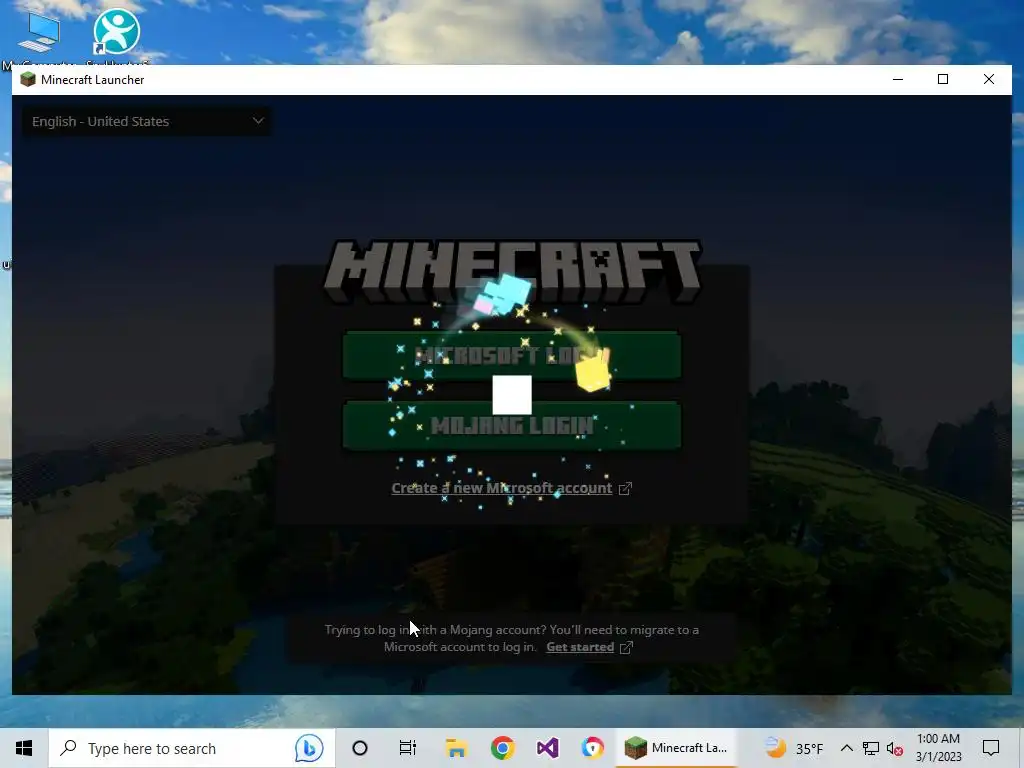Maximize the Minecraft Launcher window

(943, 80)
